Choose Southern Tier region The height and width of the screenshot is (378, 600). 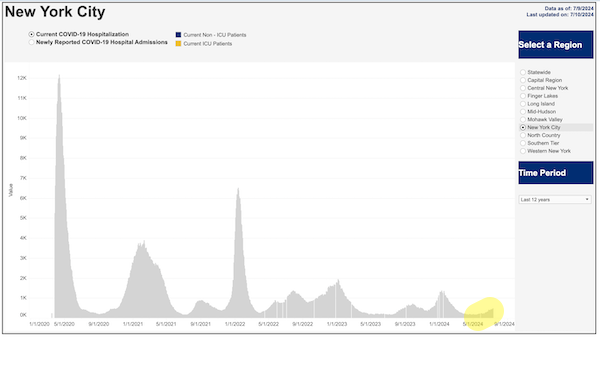pyautogui.click(x=523, y=143)
